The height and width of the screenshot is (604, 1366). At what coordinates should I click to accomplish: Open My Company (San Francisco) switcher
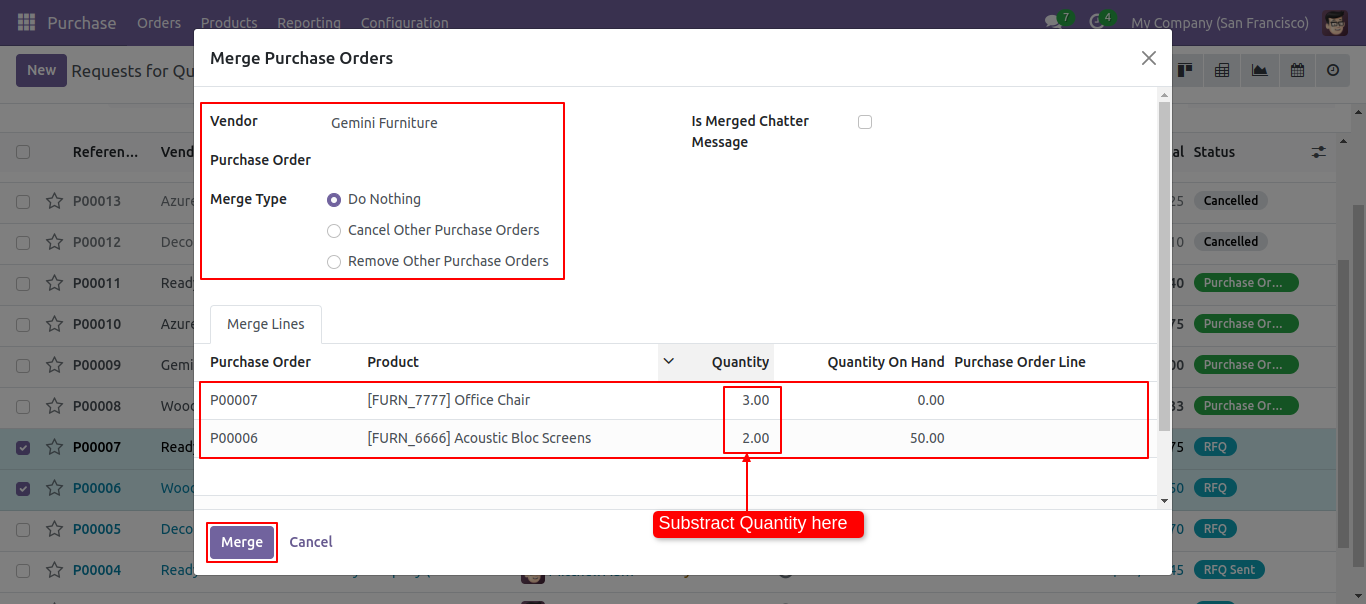click(x=1219, y=22)
